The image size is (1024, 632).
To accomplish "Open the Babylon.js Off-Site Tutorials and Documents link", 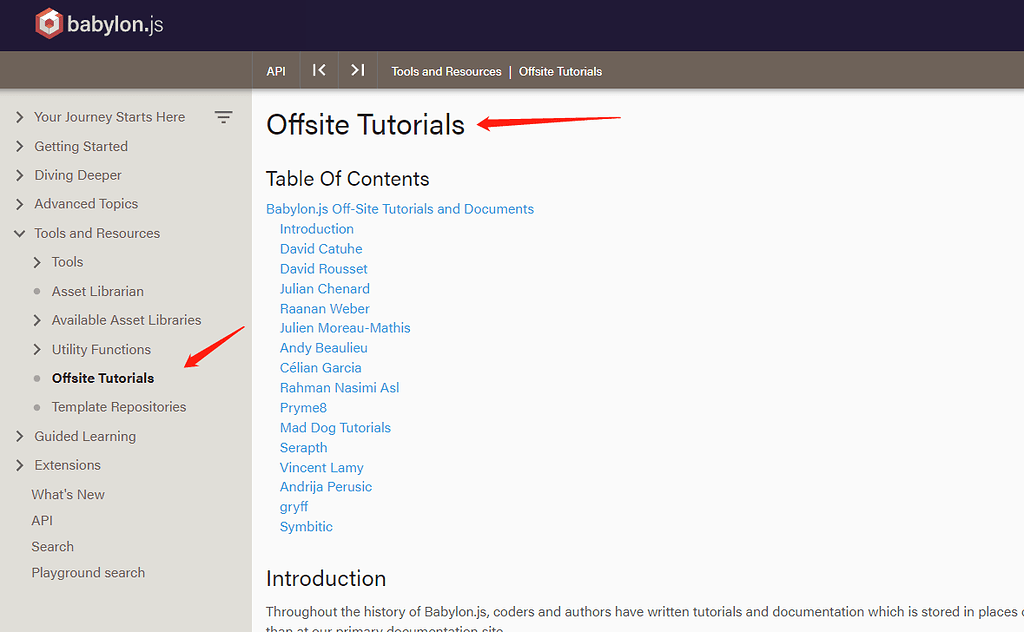I will click(x=400, y=209).
